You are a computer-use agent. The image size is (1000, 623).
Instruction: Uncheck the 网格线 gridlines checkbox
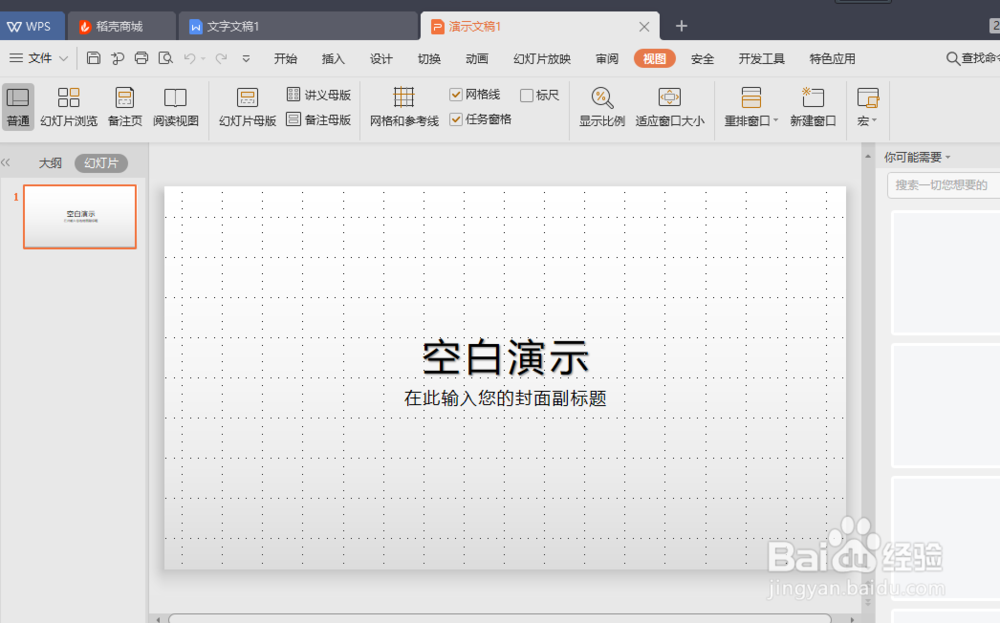pyautogui.click(x=458, y=93)
